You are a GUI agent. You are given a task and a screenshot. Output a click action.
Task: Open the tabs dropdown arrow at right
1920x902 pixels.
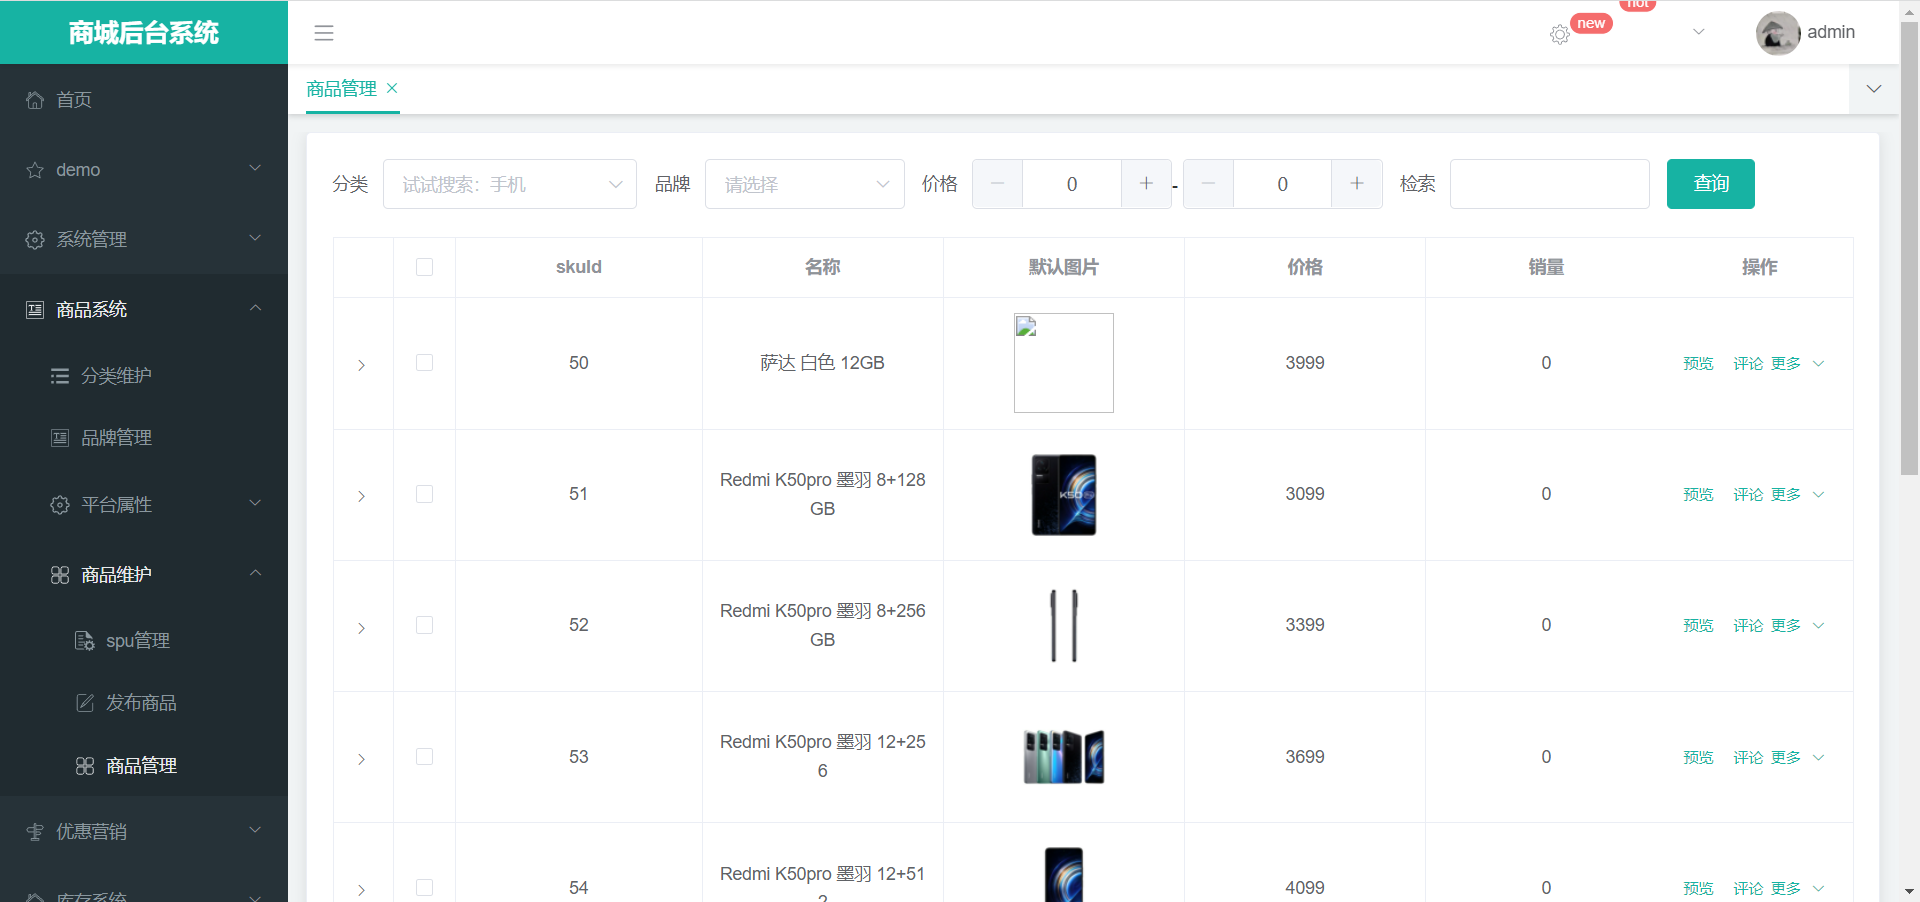tap(1874, 89)
